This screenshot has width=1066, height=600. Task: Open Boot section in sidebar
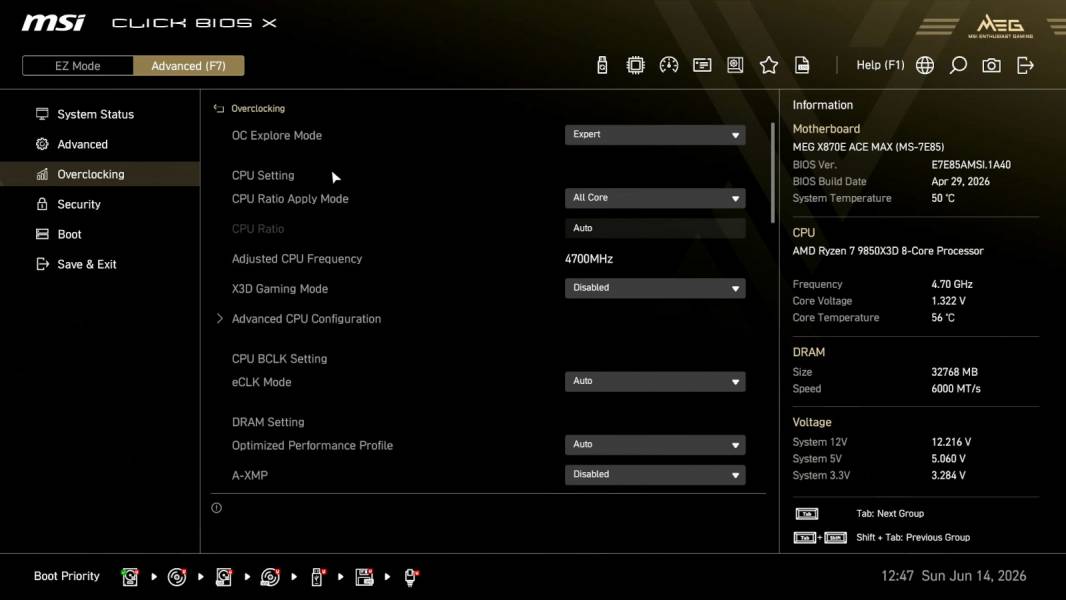point(69,234)
